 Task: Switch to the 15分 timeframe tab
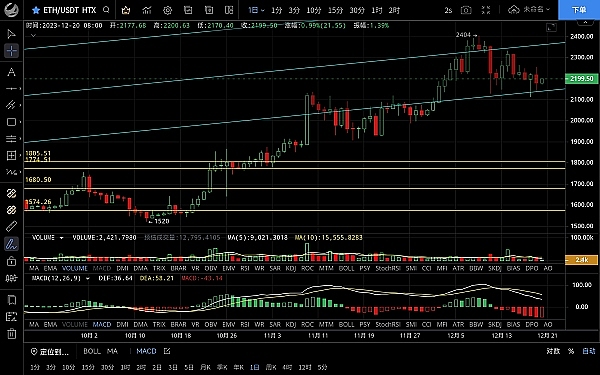coord(336,10)
